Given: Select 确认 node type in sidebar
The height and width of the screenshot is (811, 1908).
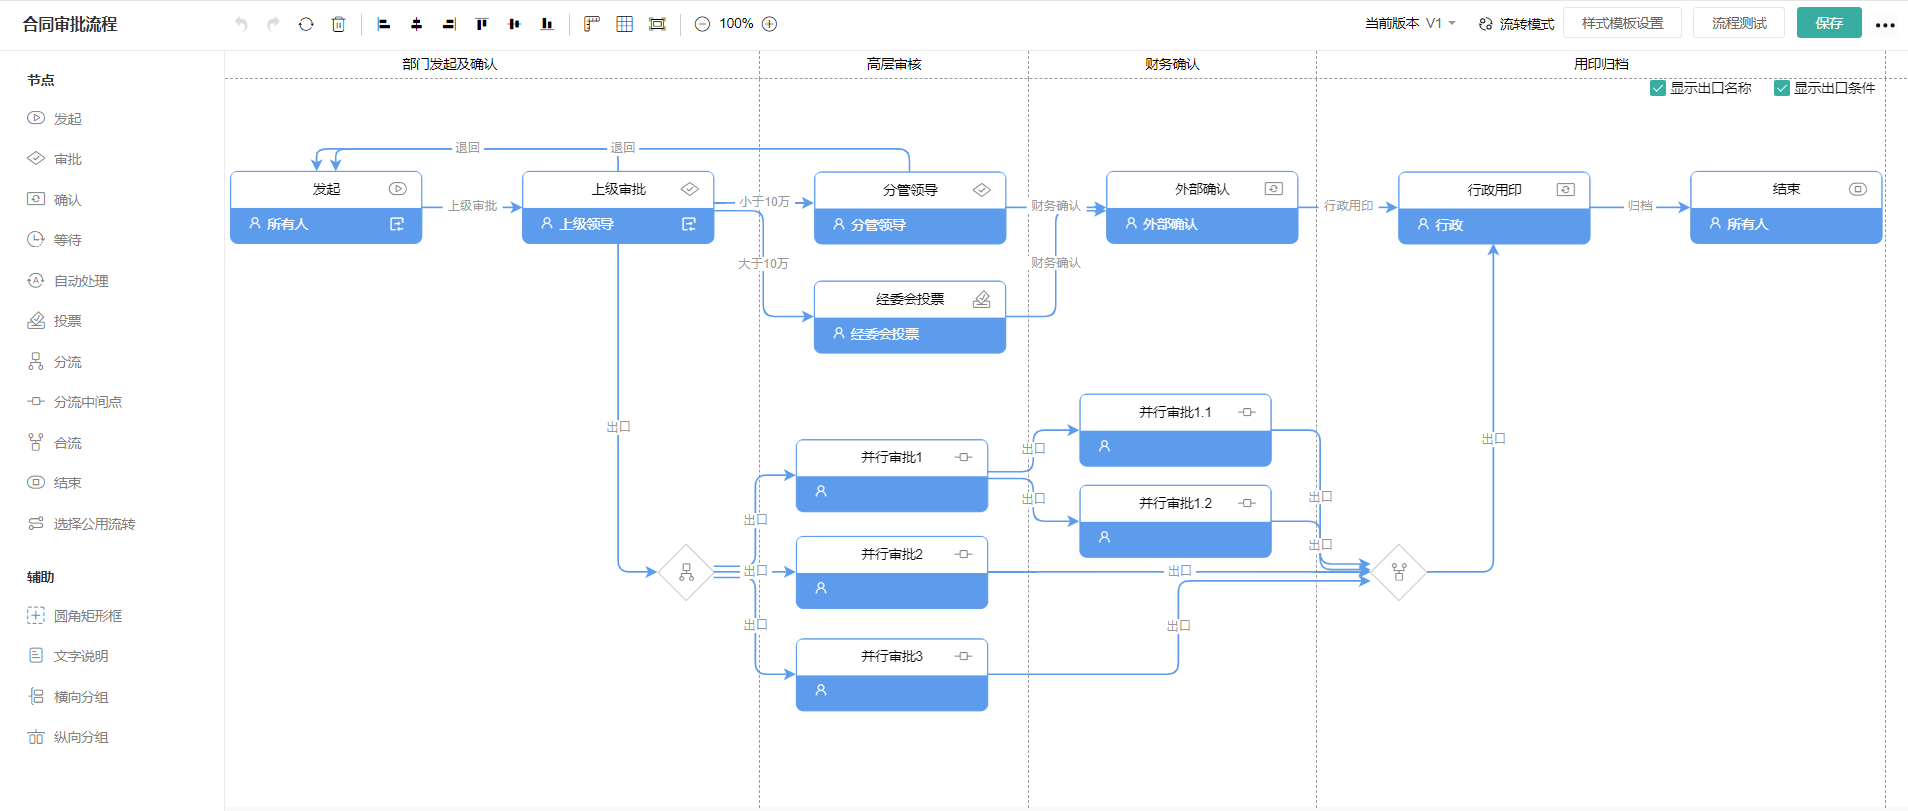Looking at the screenshot, I should tap(55, 200).
